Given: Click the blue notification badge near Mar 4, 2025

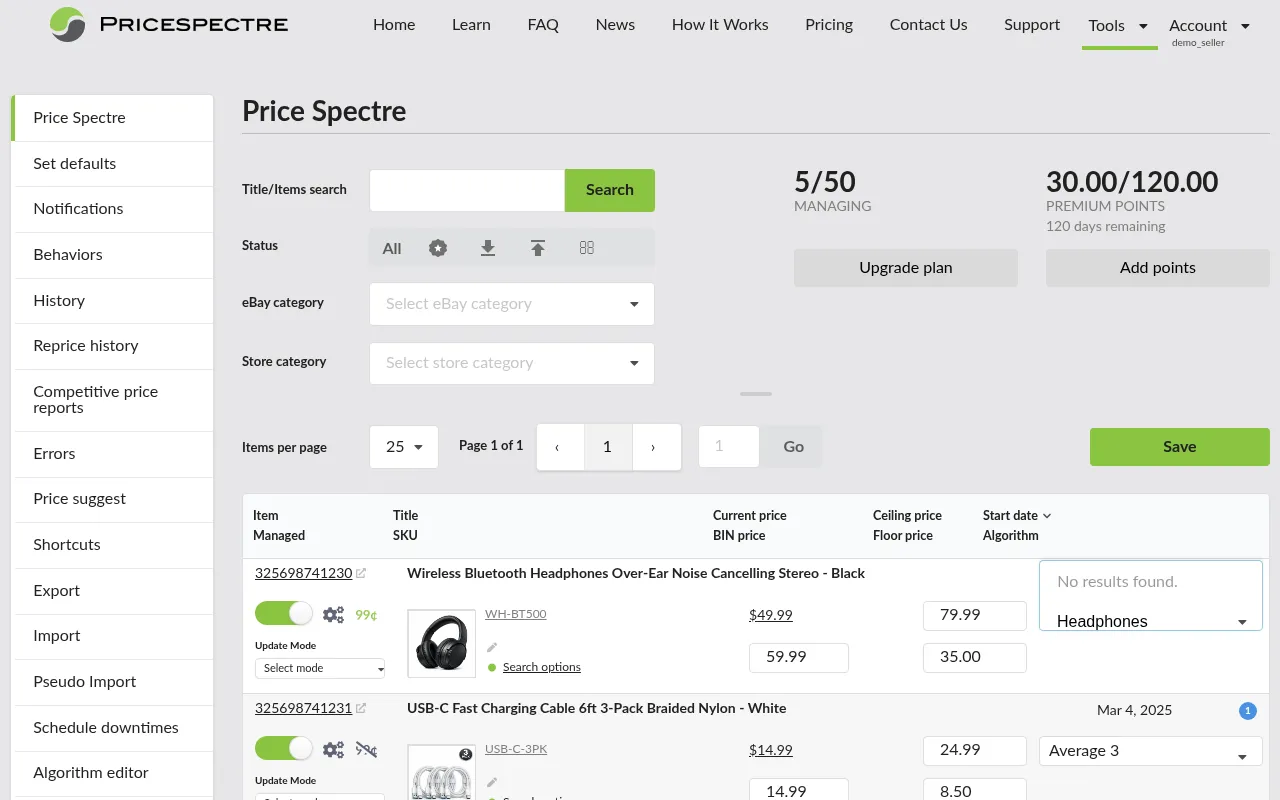Looking at the screenshot, I should [1247, 711].
